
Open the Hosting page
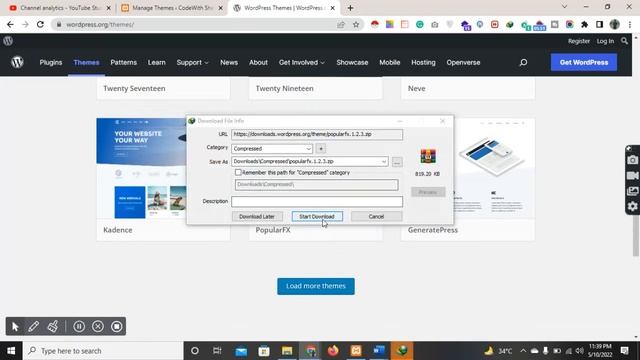click(x=423, y=62)
